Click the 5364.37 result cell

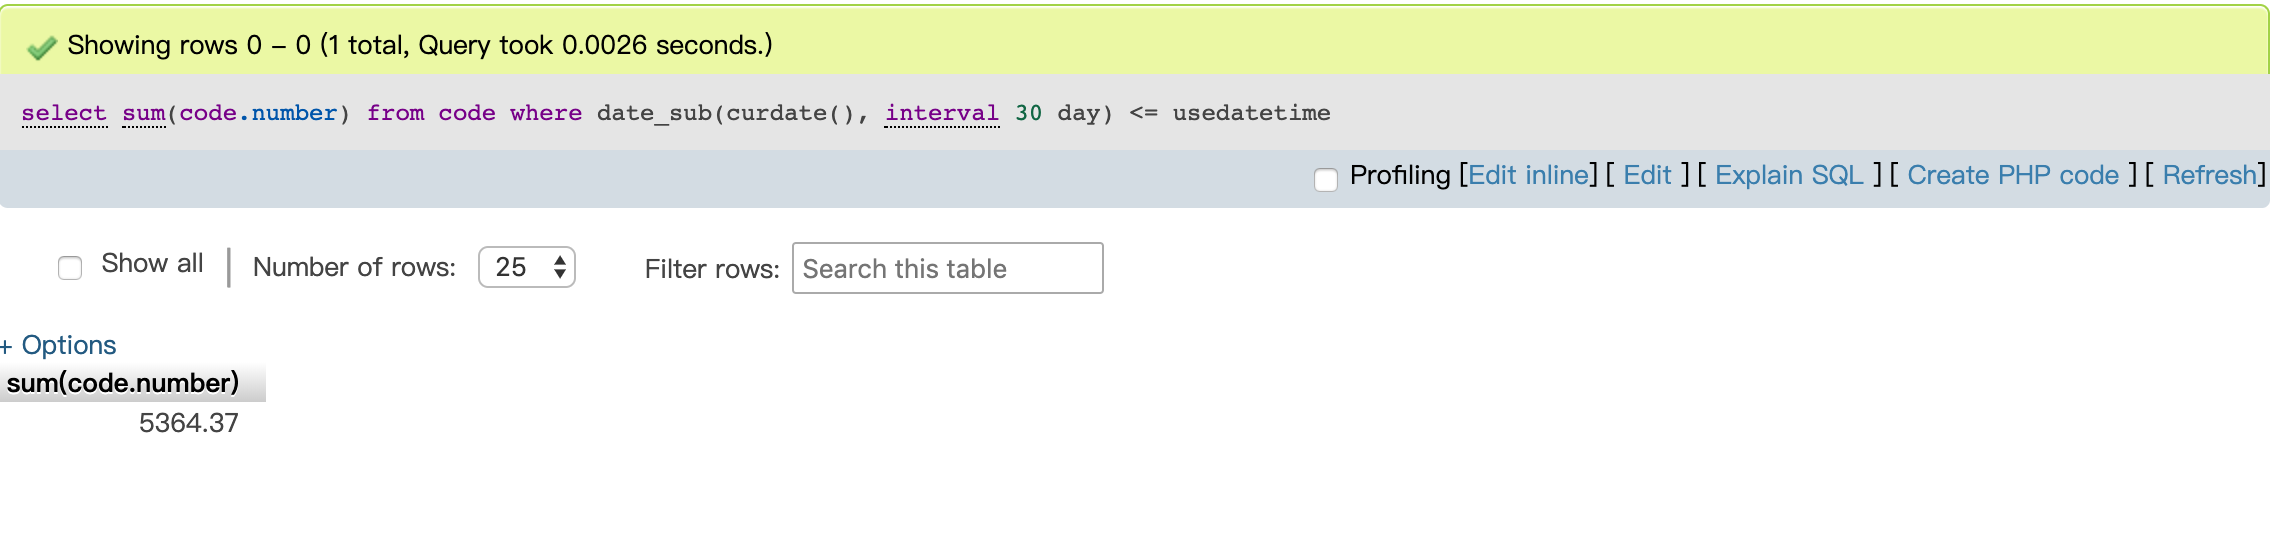(x=188, y=423)
